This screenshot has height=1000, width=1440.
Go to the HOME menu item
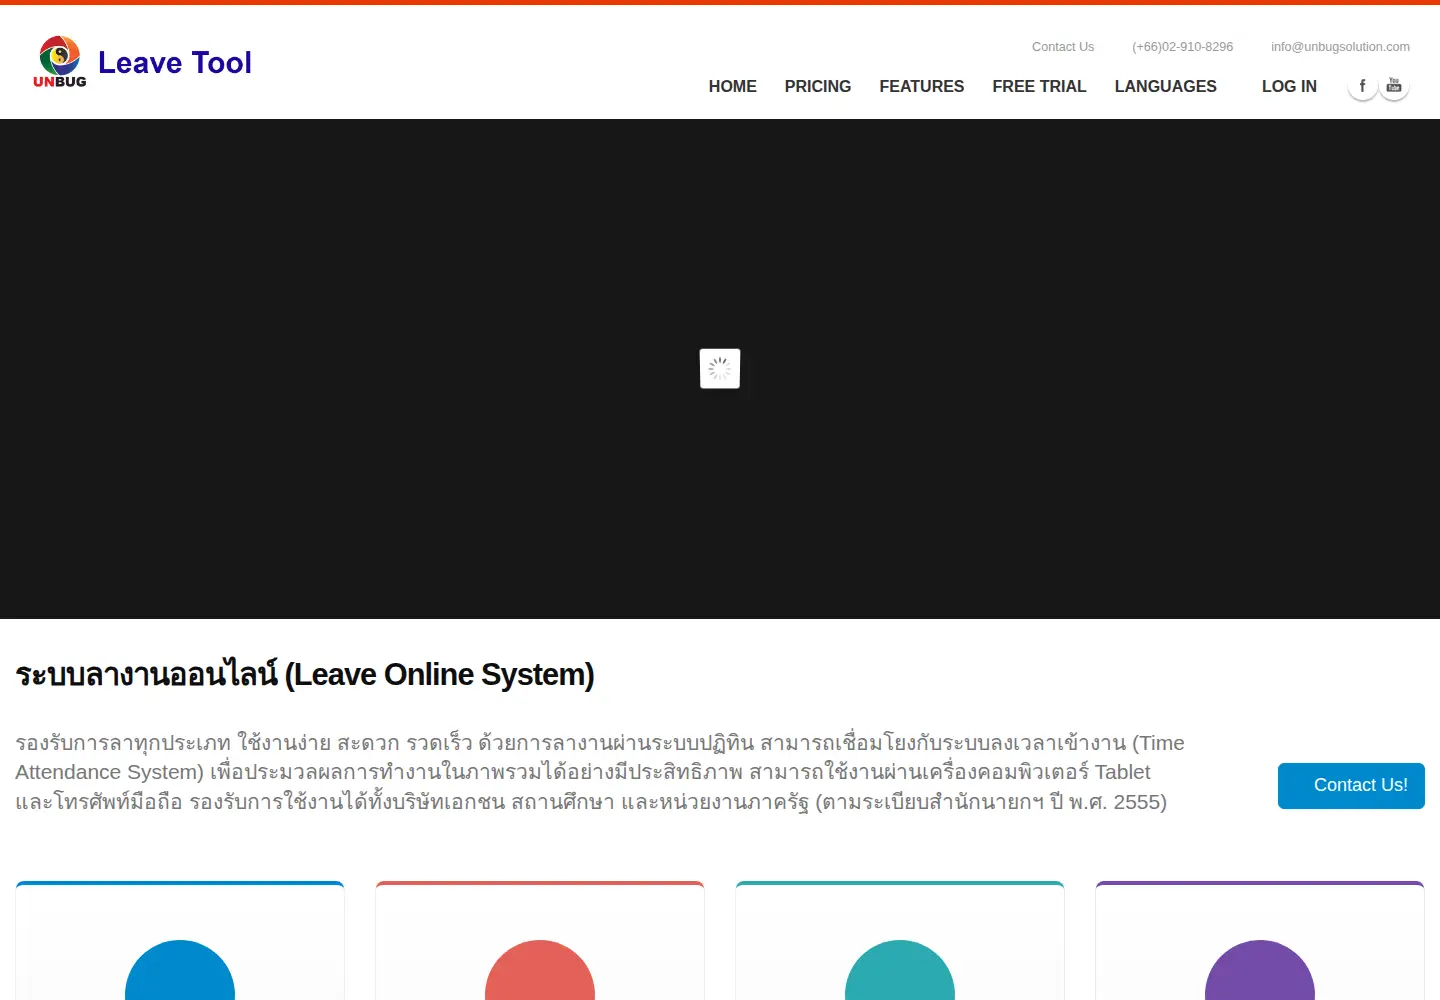[732, 87]
